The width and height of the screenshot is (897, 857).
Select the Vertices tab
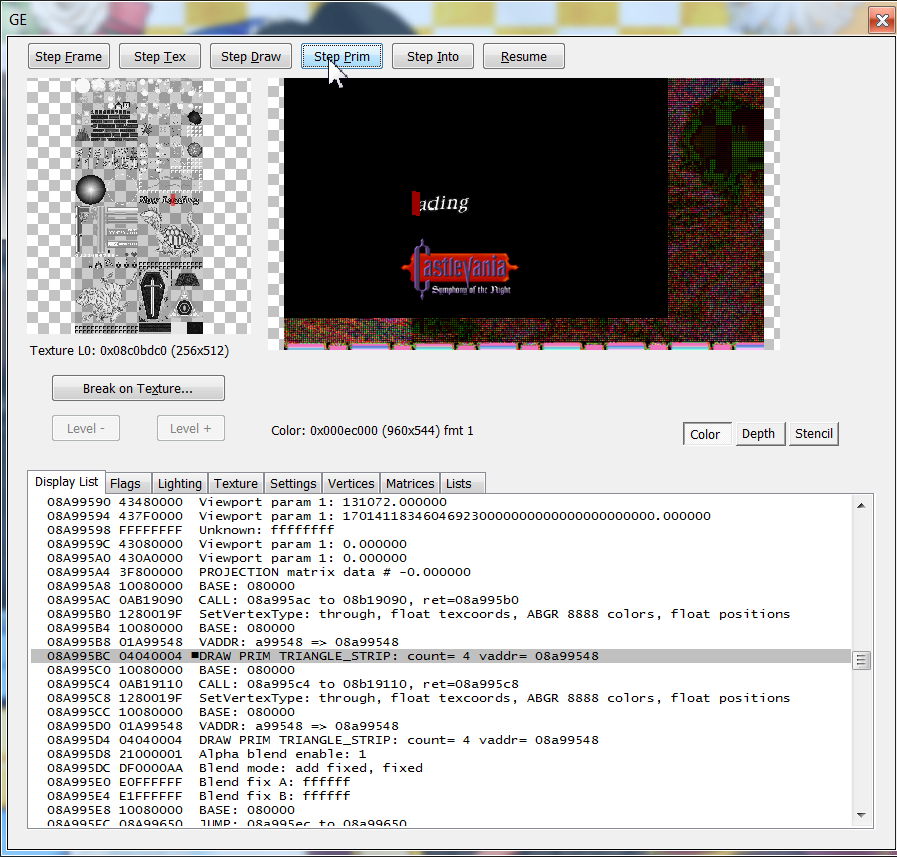351,484
